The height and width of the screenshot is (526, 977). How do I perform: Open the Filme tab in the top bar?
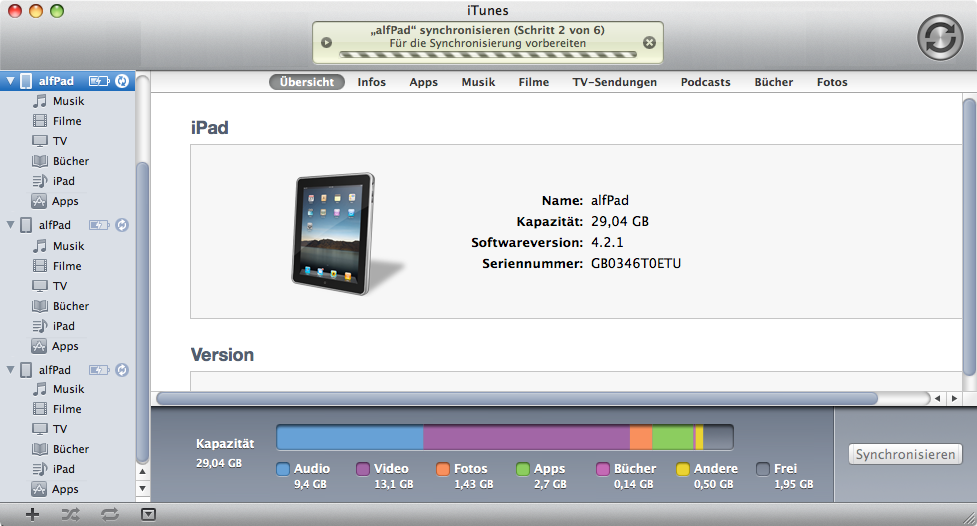point(533,82)
